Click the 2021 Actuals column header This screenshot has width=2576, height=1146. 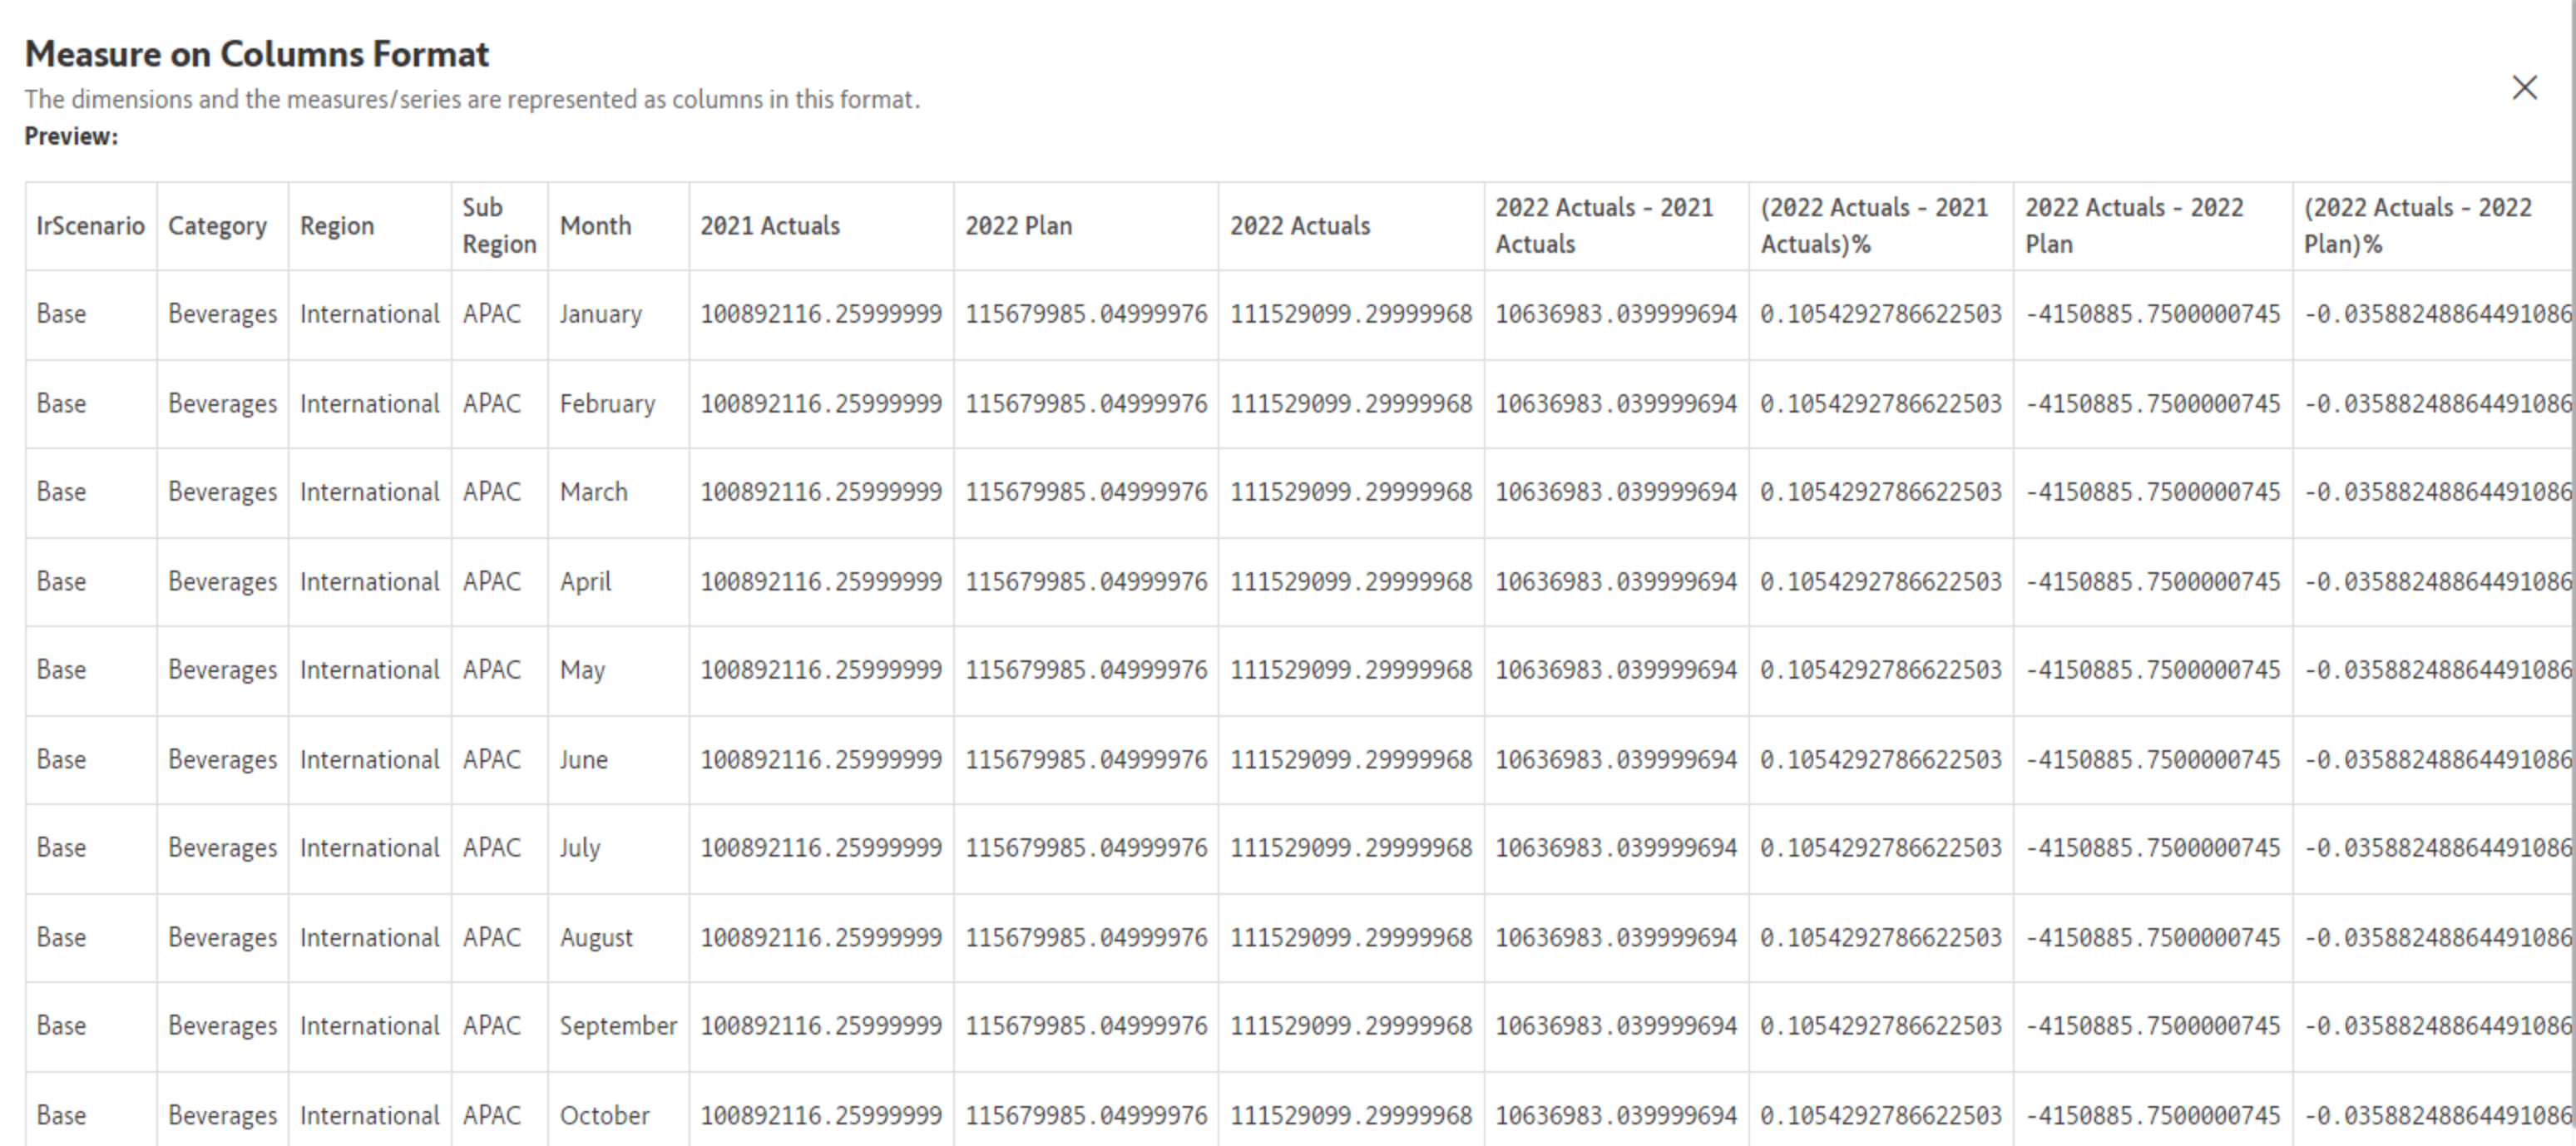click(769, 226)
